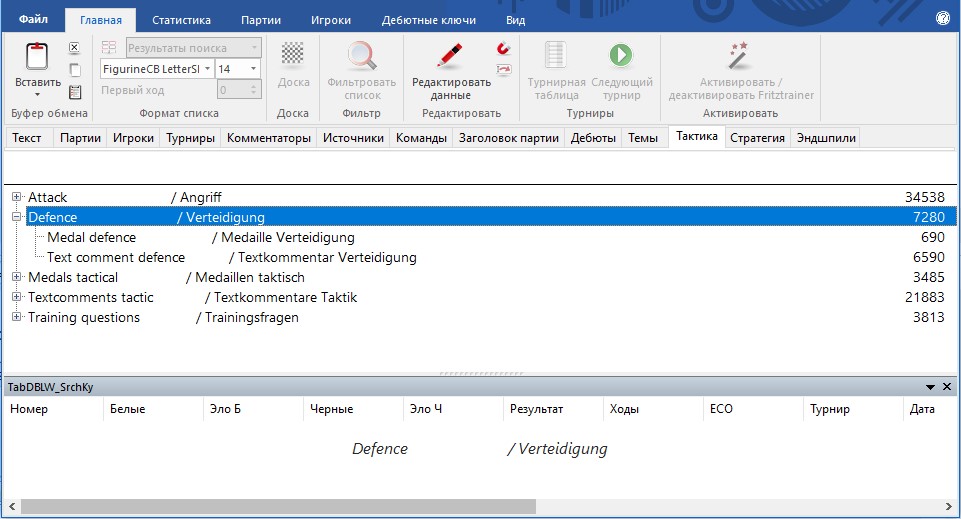
Task: Click the Фильтровать список magnifier icon
Action: [362, 55]
